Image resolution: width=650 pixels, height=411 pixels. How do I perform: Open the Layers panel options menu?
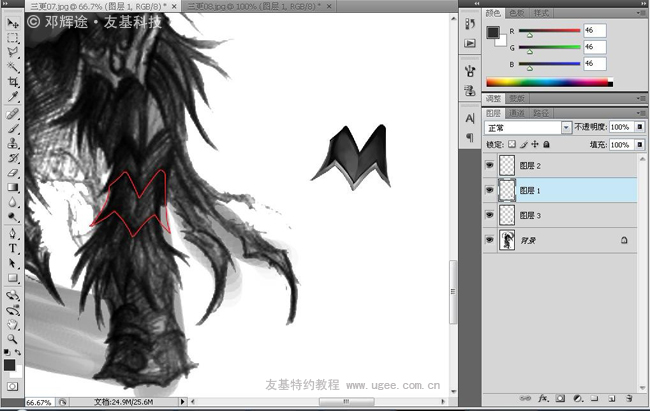[641, 113]
